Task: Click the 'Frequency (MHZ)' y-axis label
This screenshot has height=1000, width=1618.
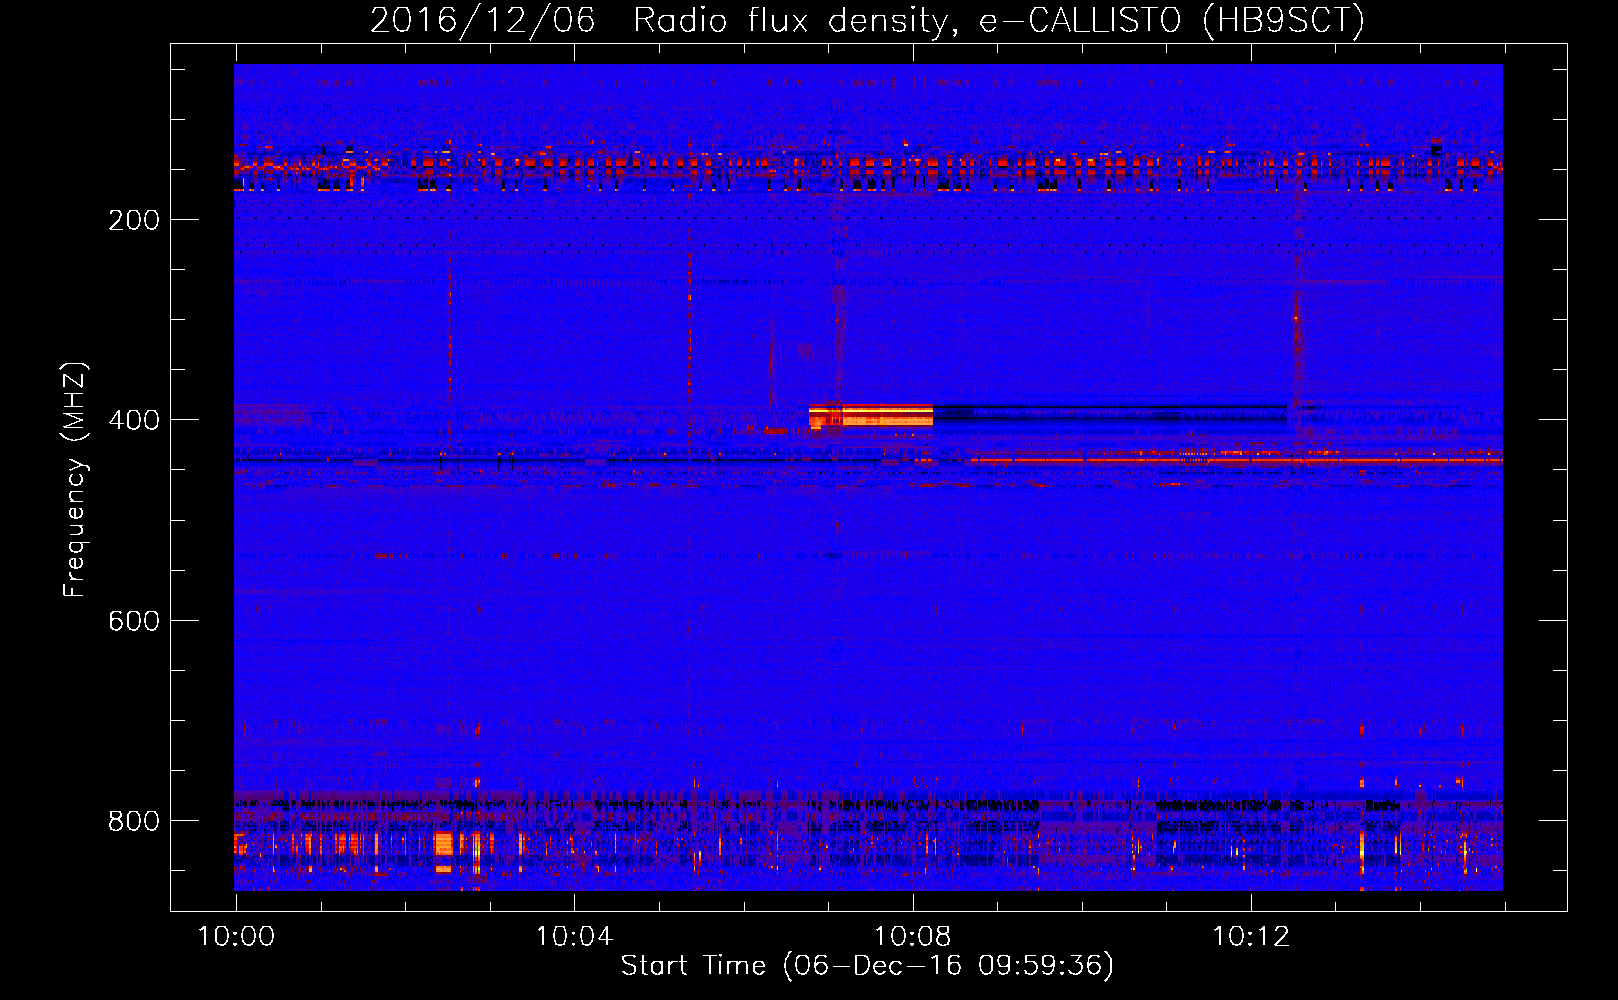Action: point(75,479)
